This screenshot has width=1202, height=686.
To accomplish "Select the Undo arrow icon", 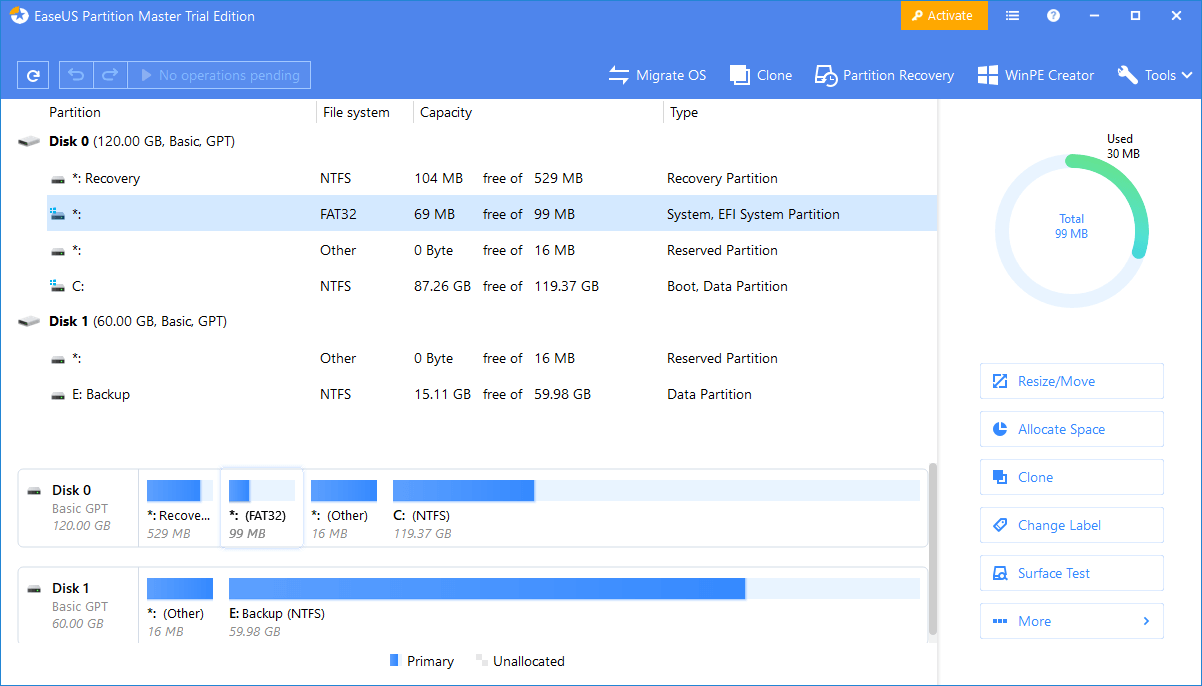I will point(76,74).
